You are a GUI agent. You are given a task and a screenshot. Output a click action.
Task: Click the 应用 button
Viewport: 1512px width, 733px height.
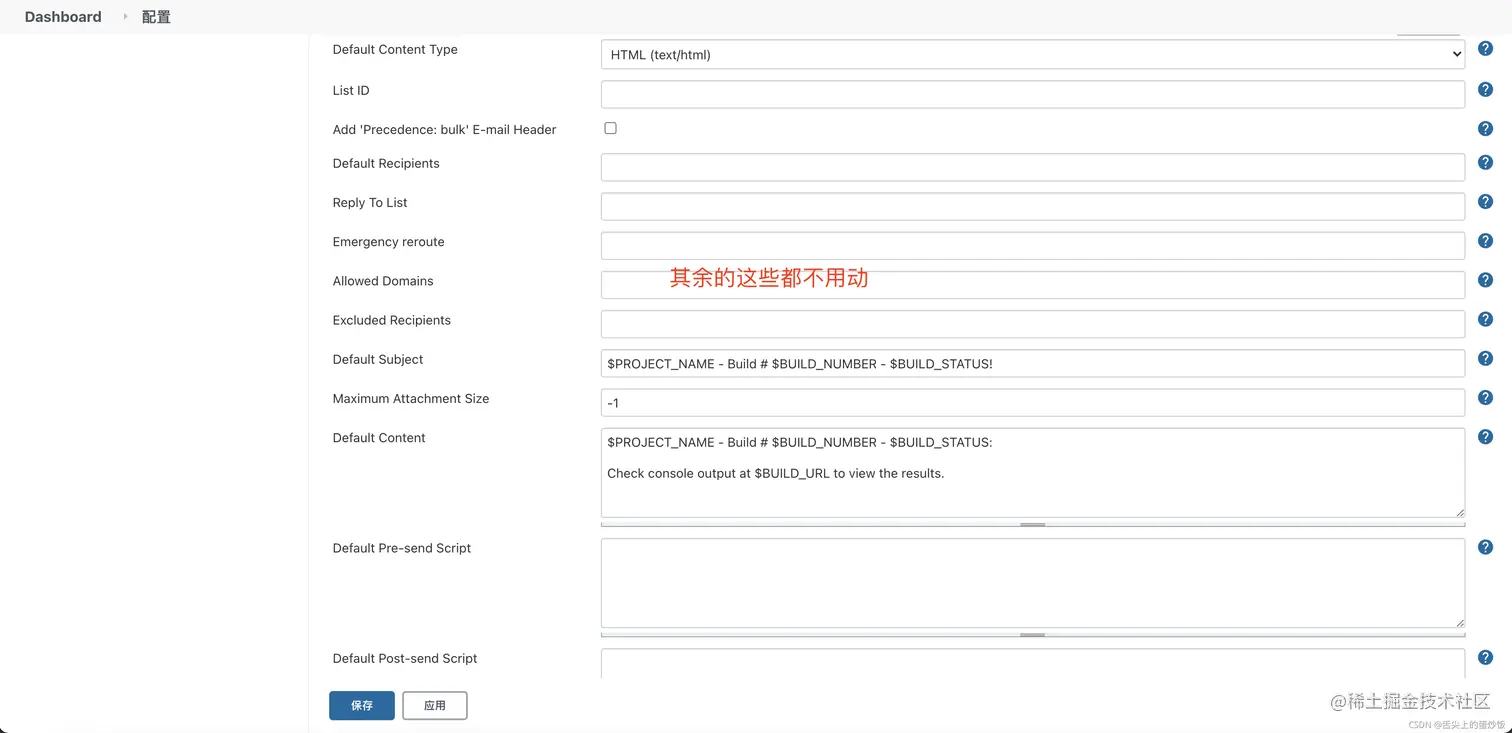pos(435,705)
